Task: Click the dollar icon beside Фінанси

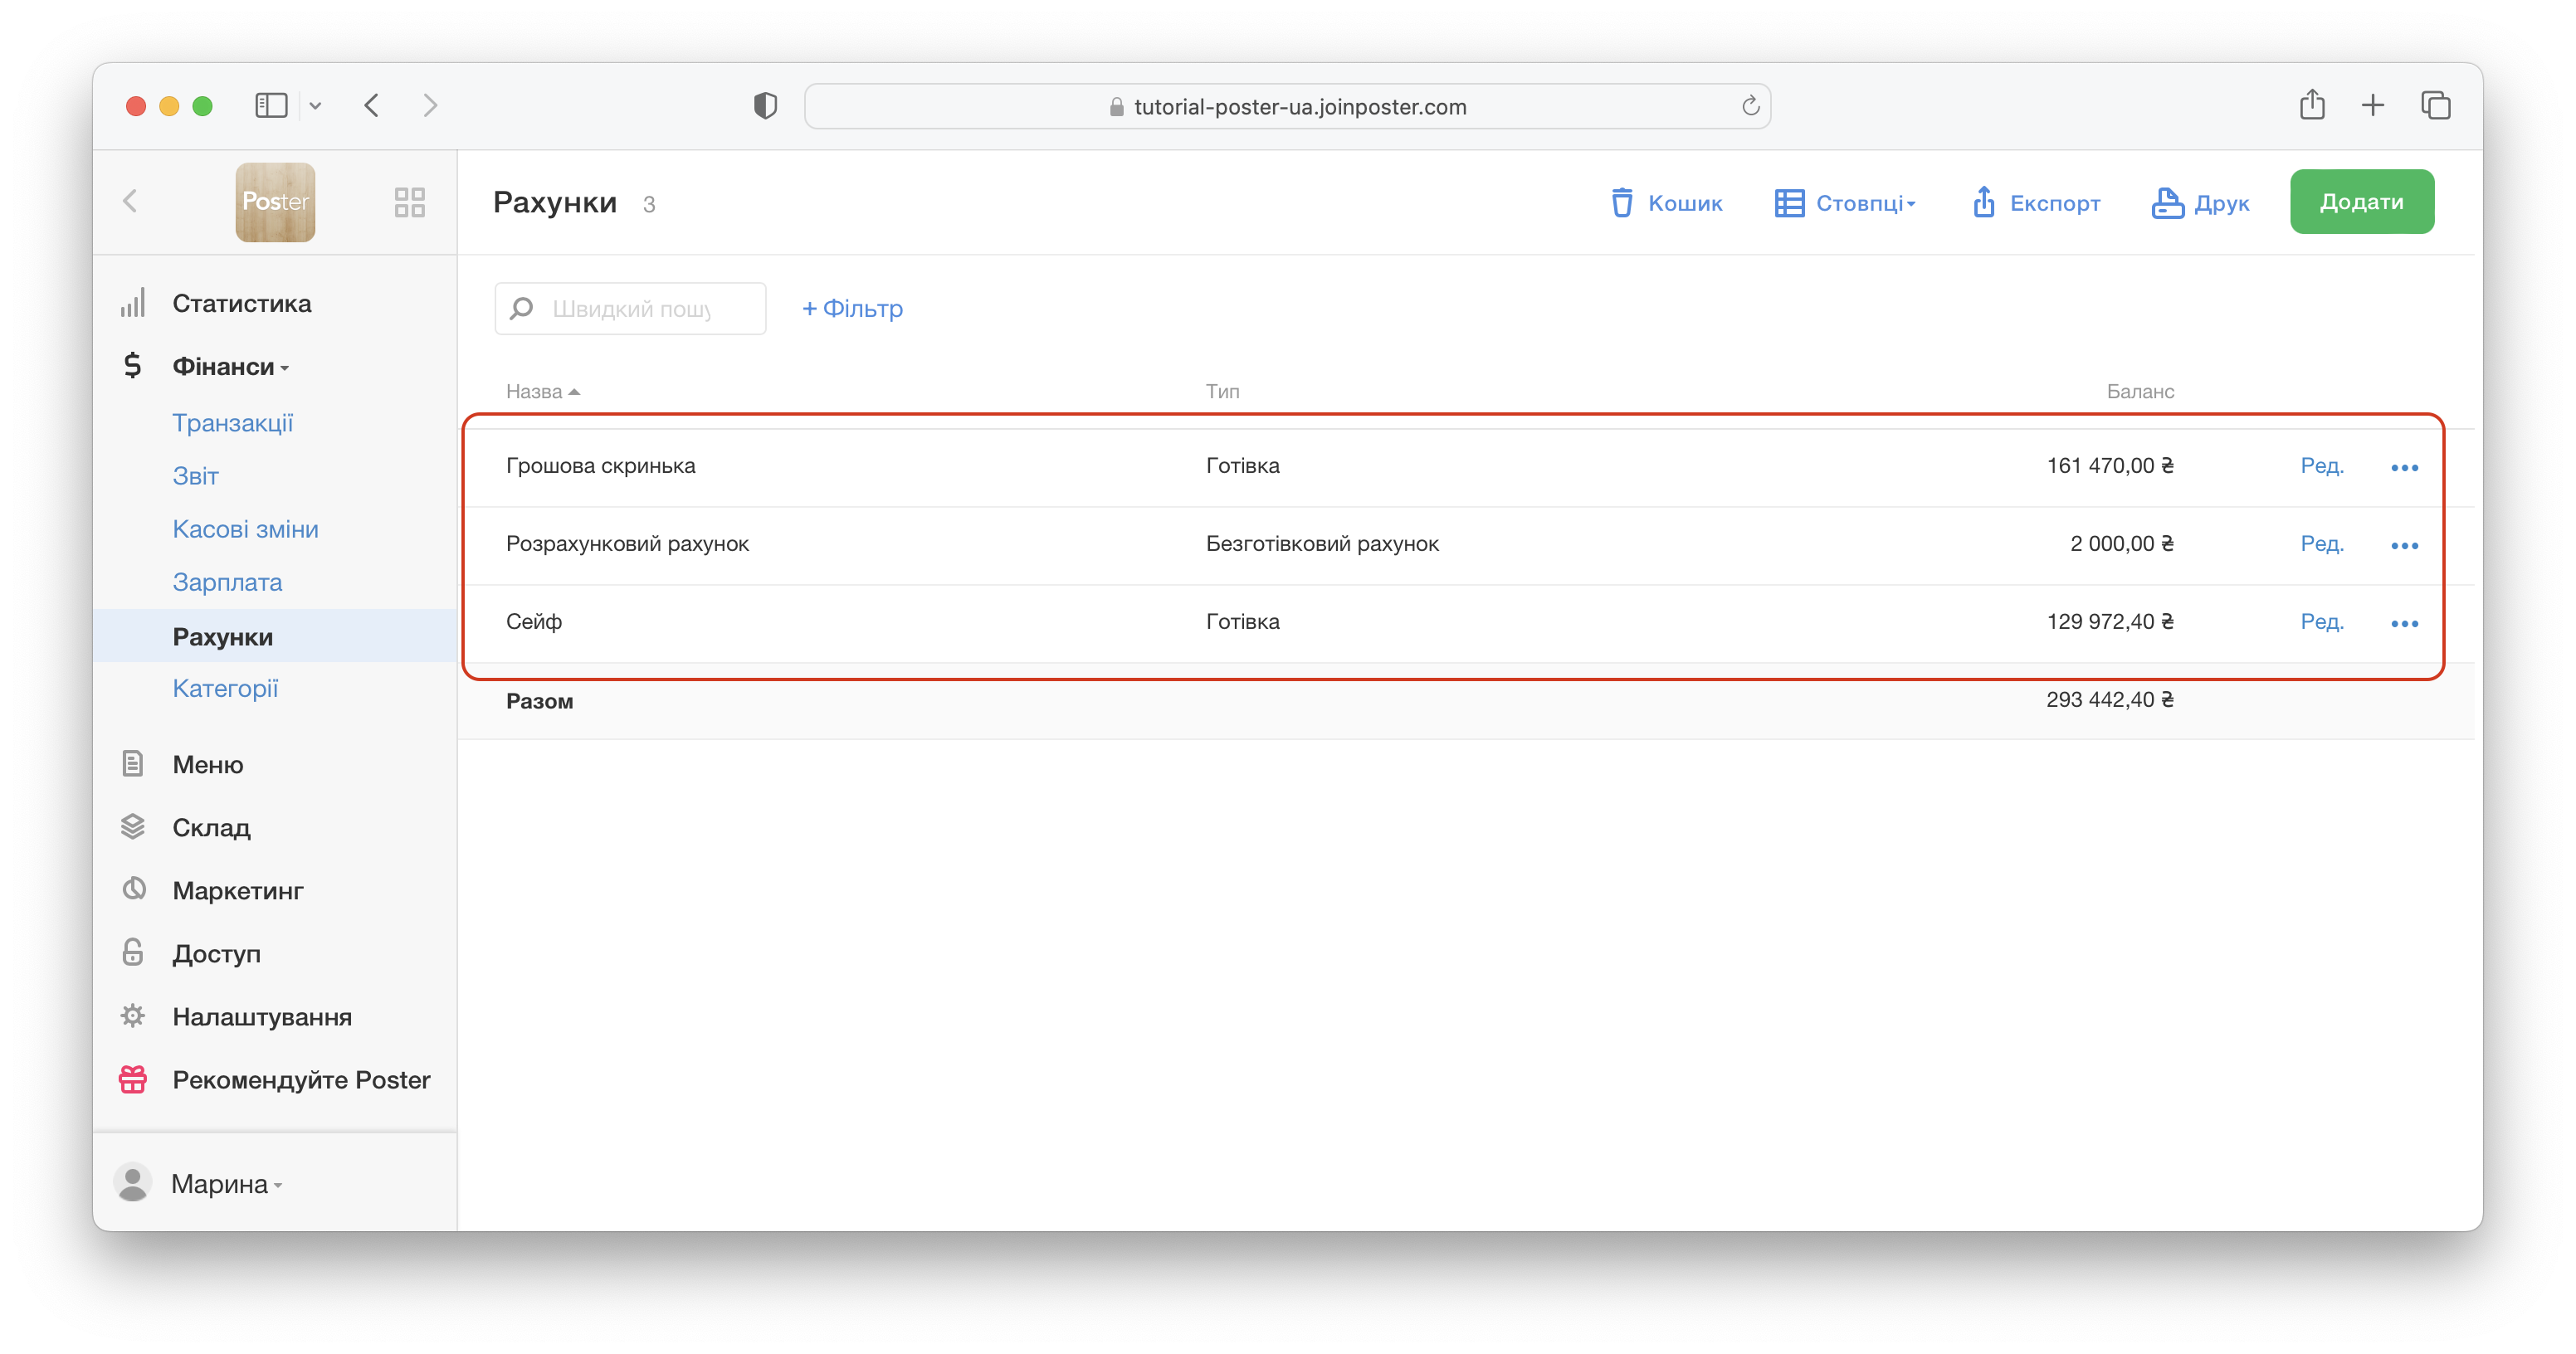Action: [x=132, y=366]
